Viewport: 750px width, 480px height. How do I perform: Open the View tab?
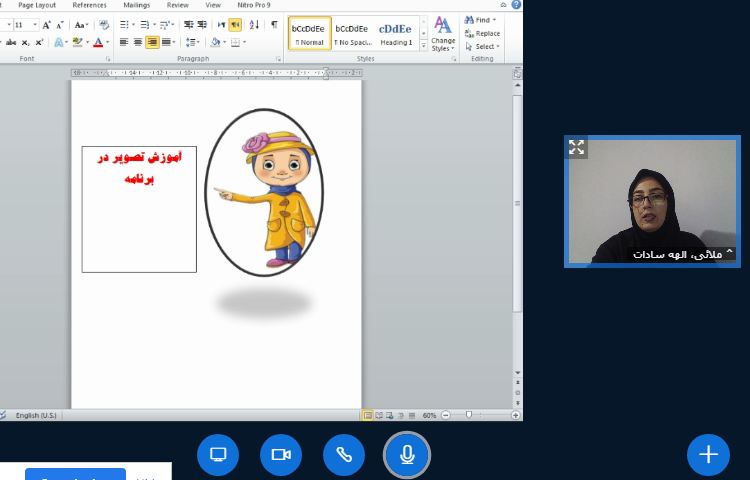click(213, 5)
